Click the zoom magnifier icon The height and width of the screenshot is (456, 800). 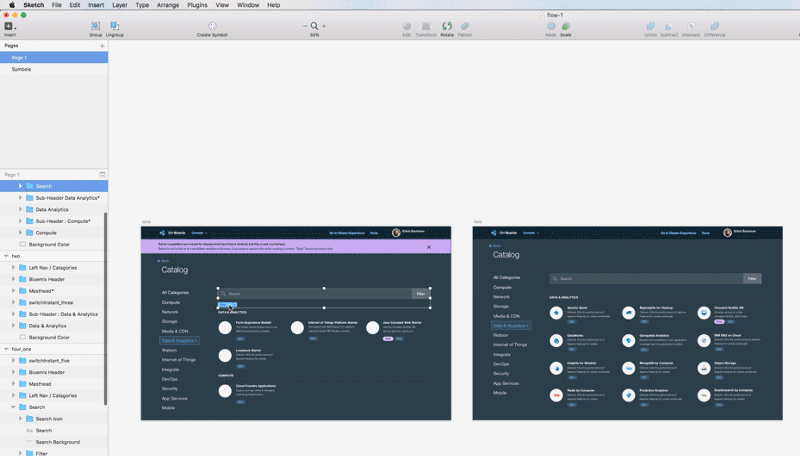pyautogui.click(x=314, y=26)
